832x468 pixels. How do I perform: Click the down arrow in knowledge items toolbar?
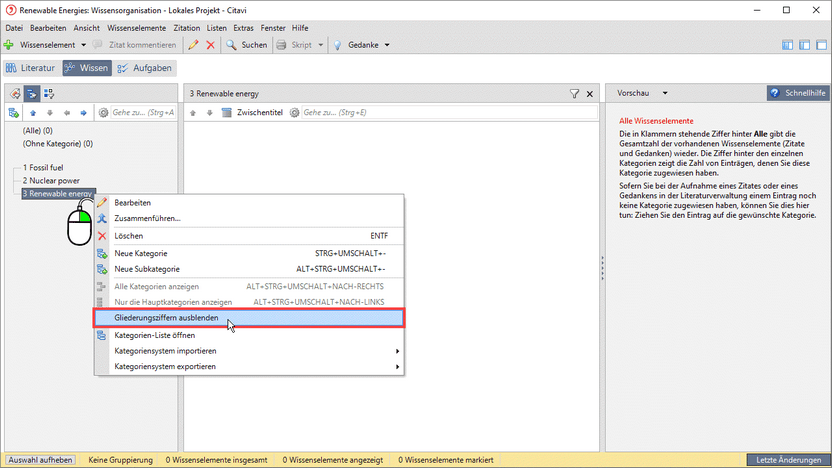pos(210,112)
